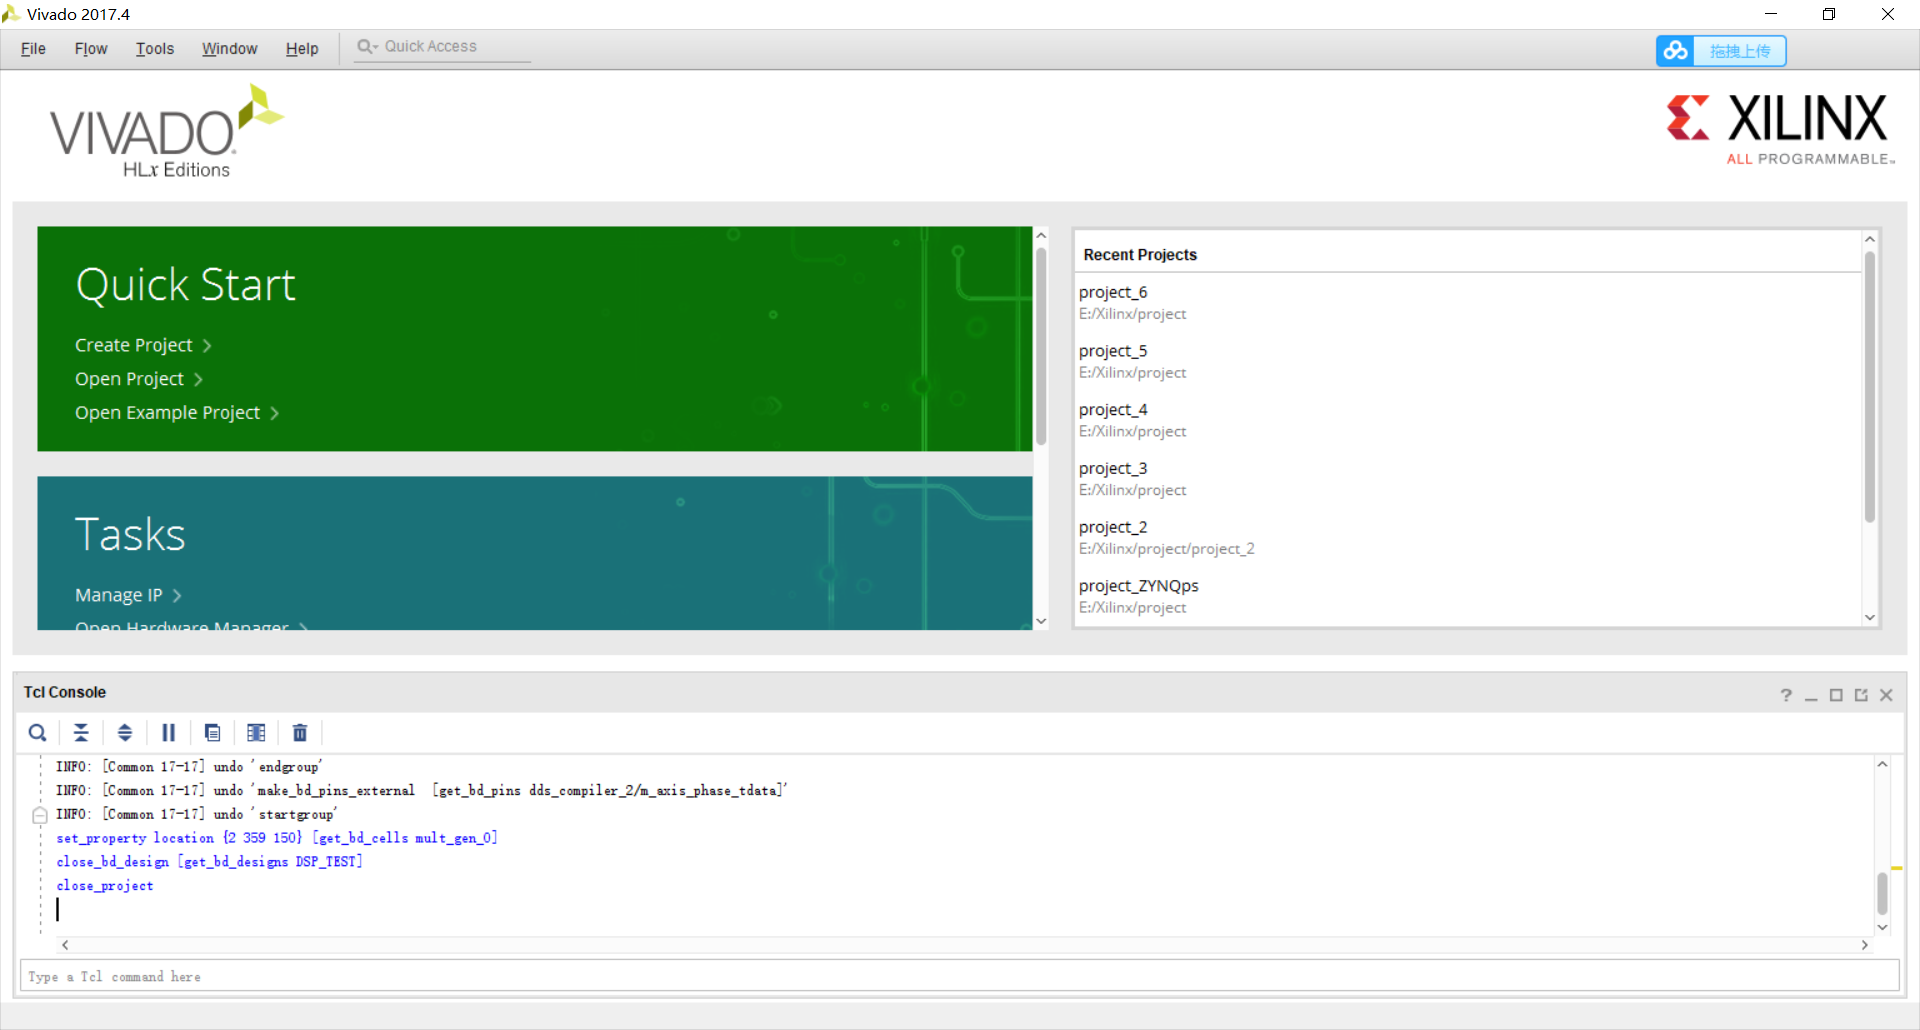Click scroll-down arrow of Quick Start panel
This screenshot has width=1920, height=1030.
tap(1041, 621)
